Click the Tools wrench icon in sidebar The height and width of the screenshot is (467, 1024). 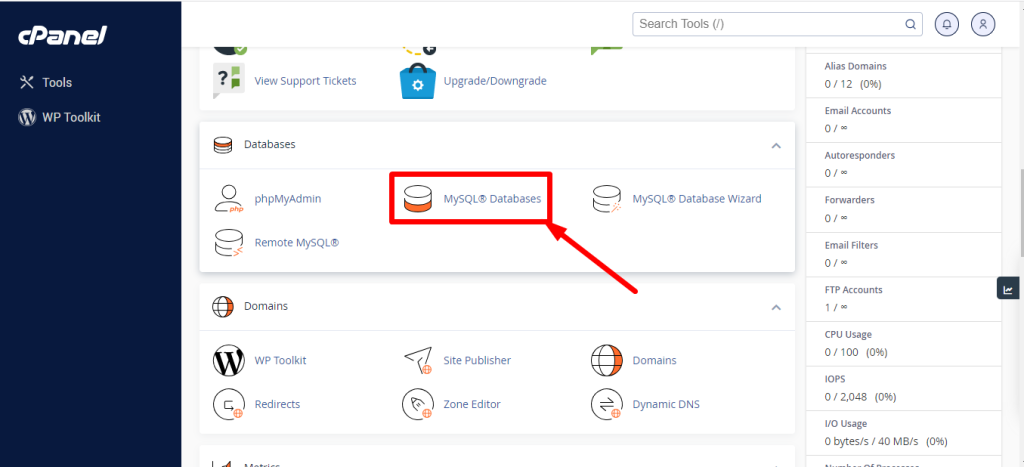(27, 82)
